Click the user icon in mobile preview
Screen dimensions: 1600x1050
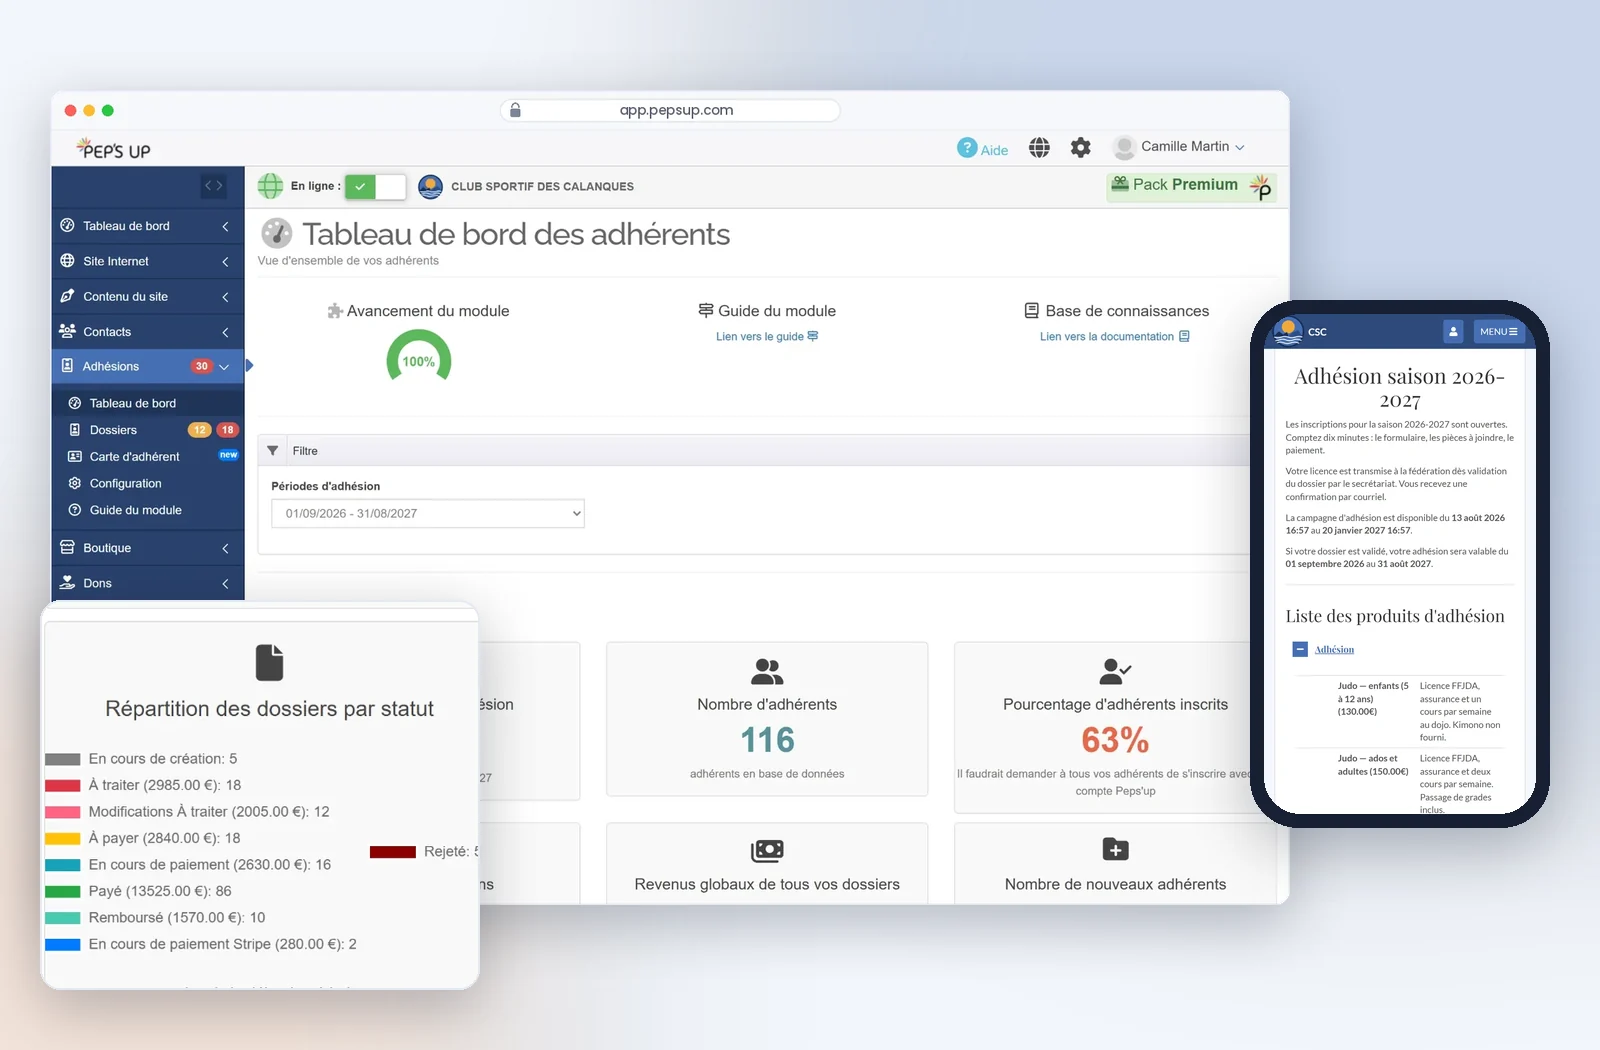[1453, 331]
